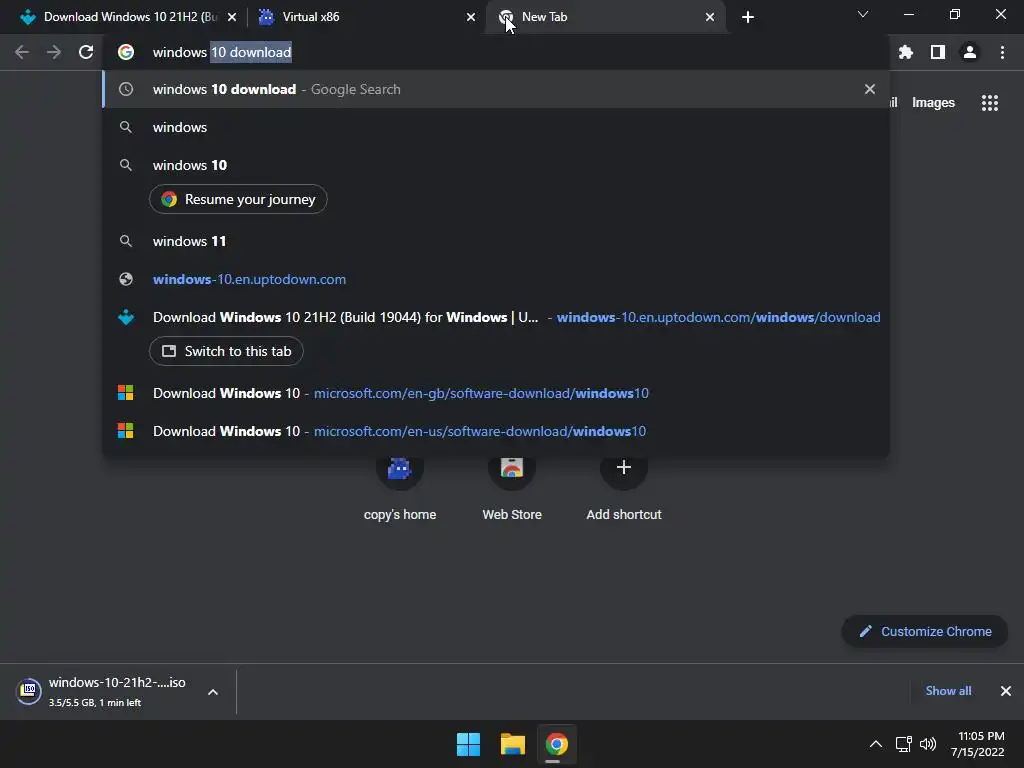Open the microsoft.com en-gb Download Windows 10 suggestion
The image size is (1024, 768).
coord(496,393)
